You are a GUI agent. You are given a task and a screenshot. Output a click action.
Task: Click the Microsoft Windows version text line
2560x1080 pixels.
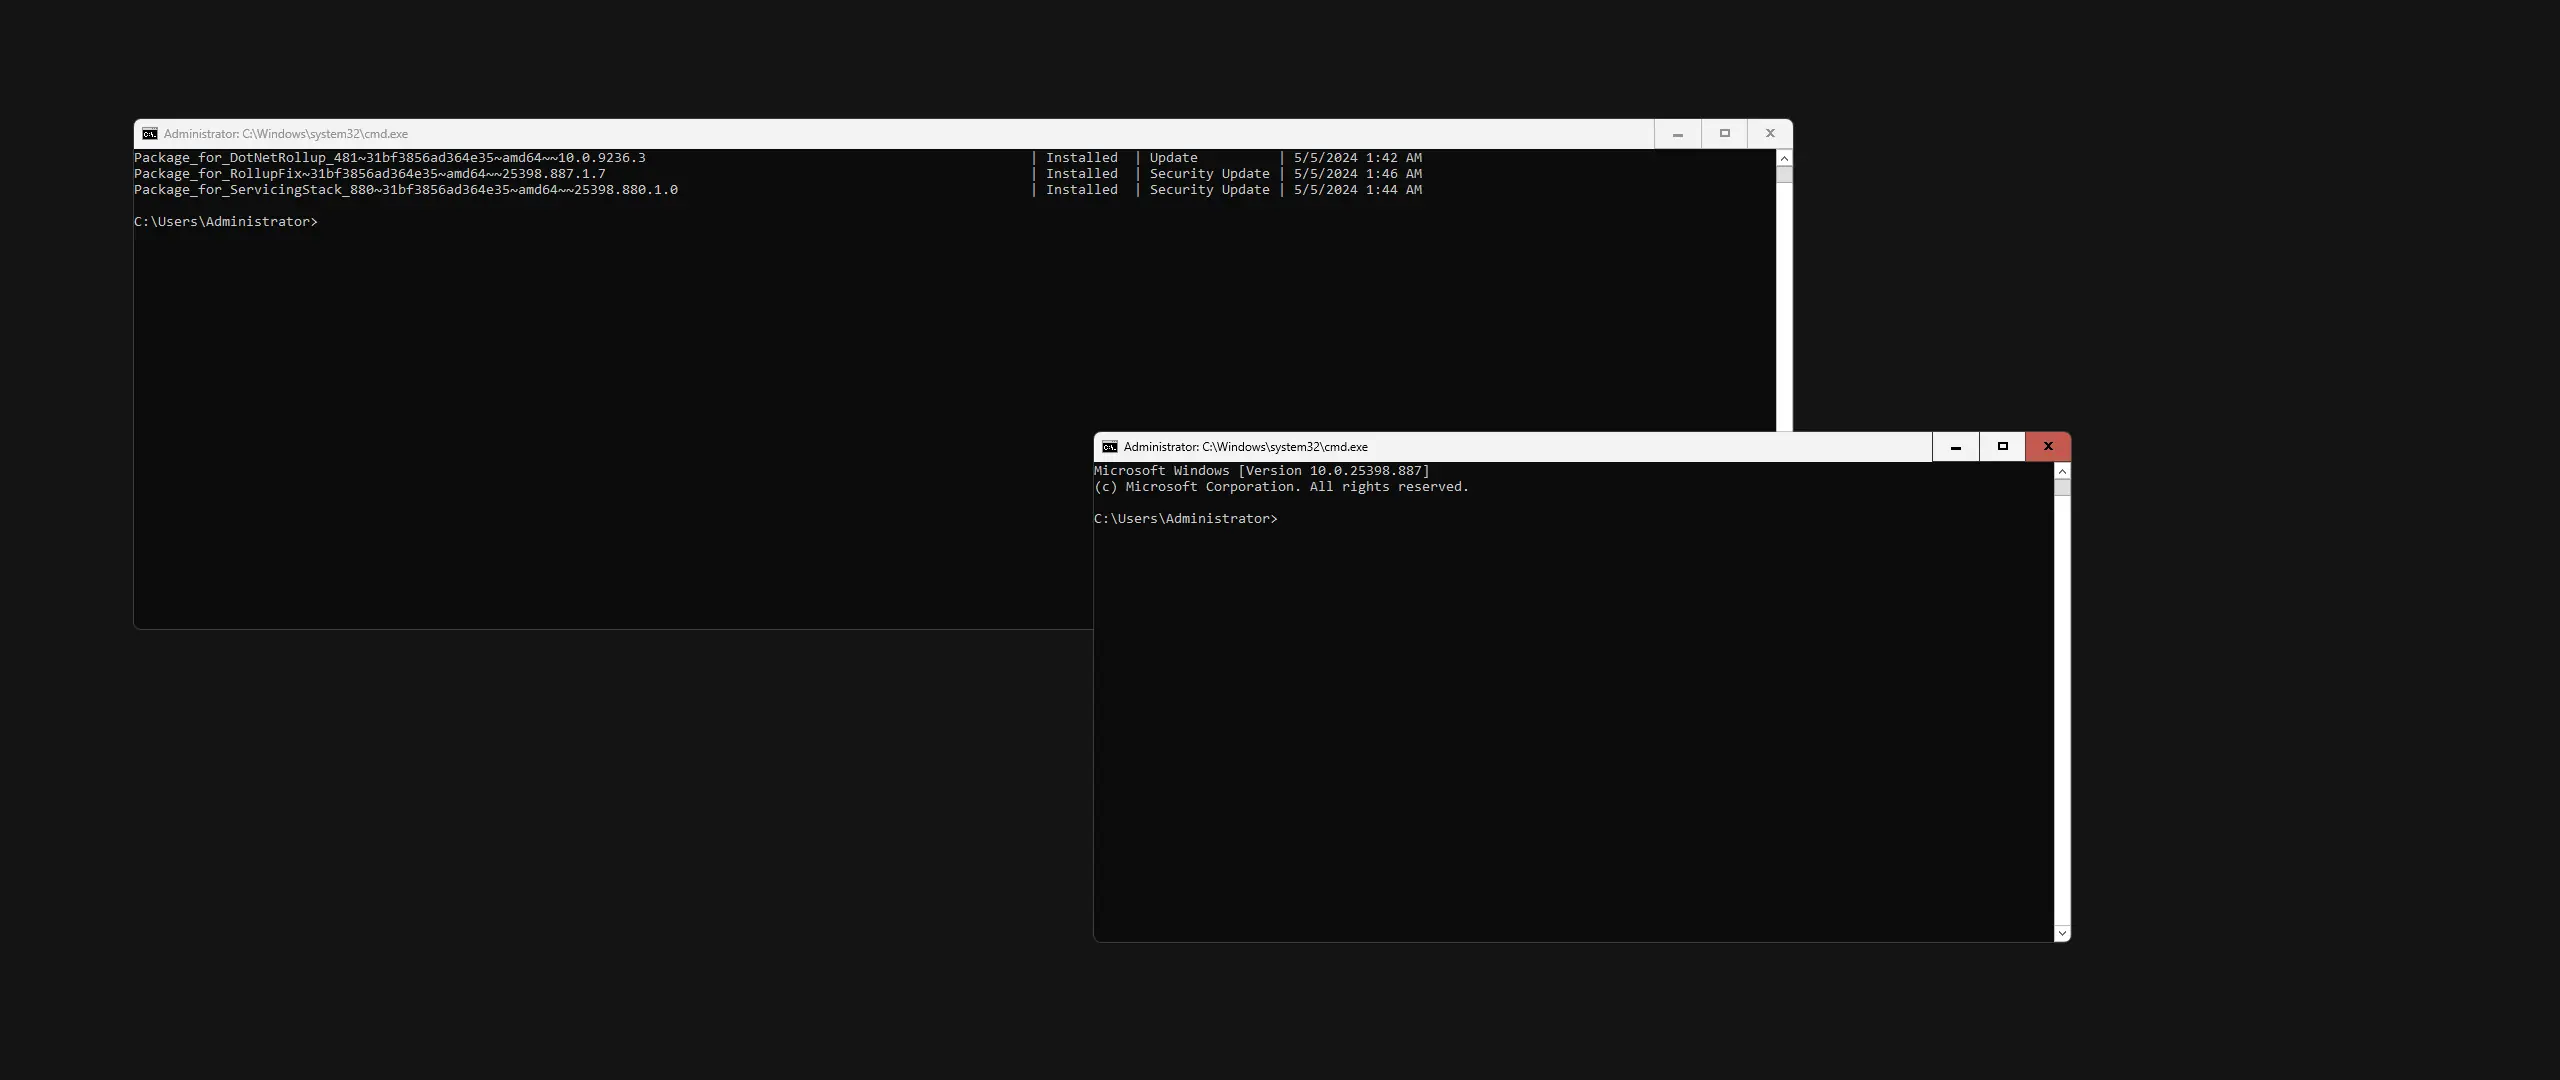tap(1260, 470)
